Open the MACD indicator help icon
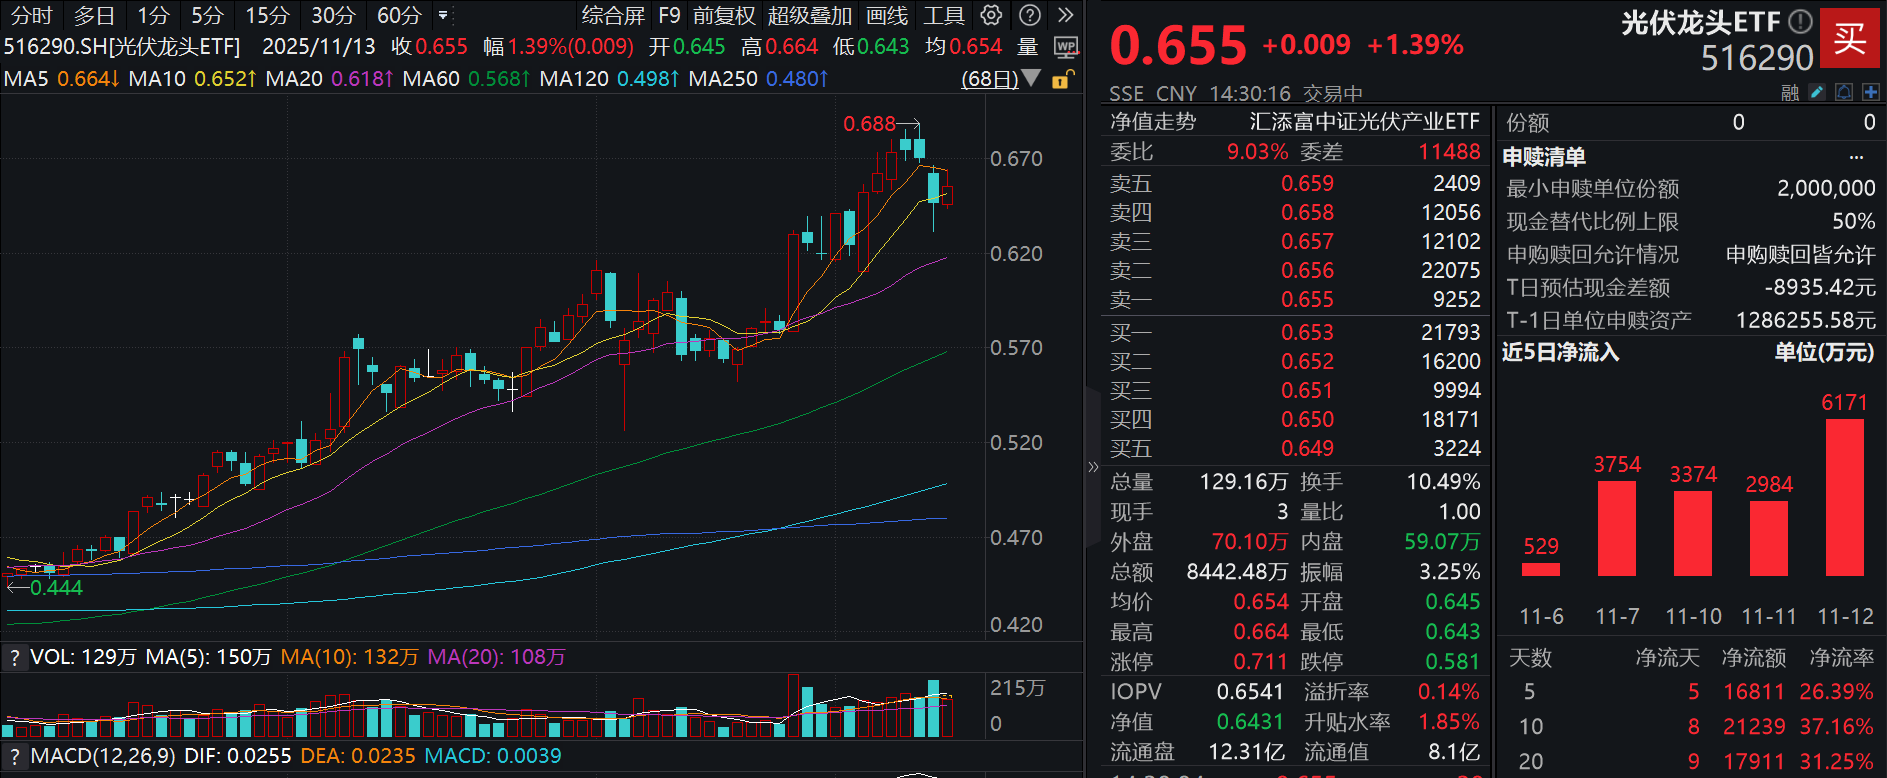1887x778 pixels. 14,756
